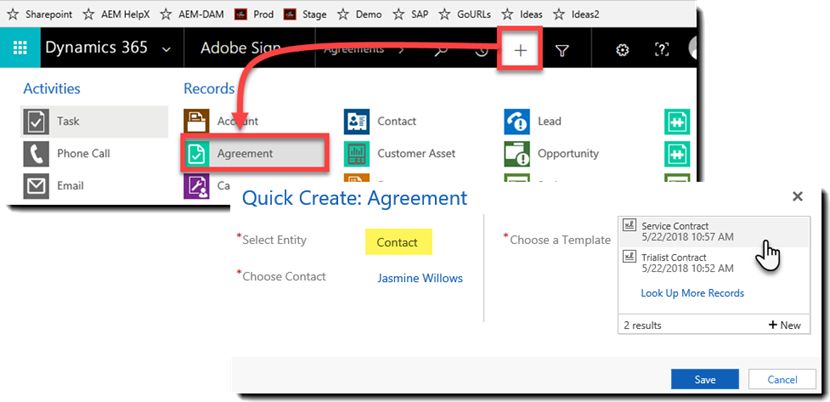
Task: Expand the Dynamics 365 dropdown chevron
Action: coord(166,50)
